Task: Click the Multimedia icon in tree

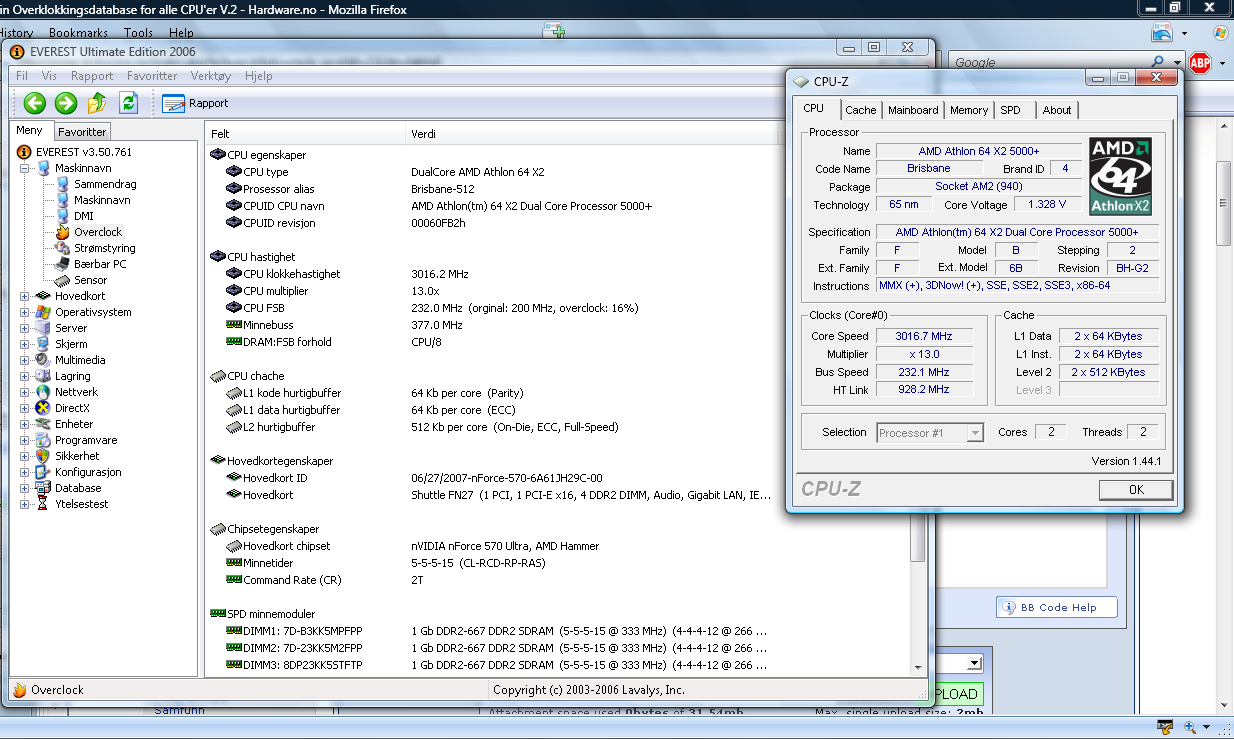Action: (x=44, y=360)
